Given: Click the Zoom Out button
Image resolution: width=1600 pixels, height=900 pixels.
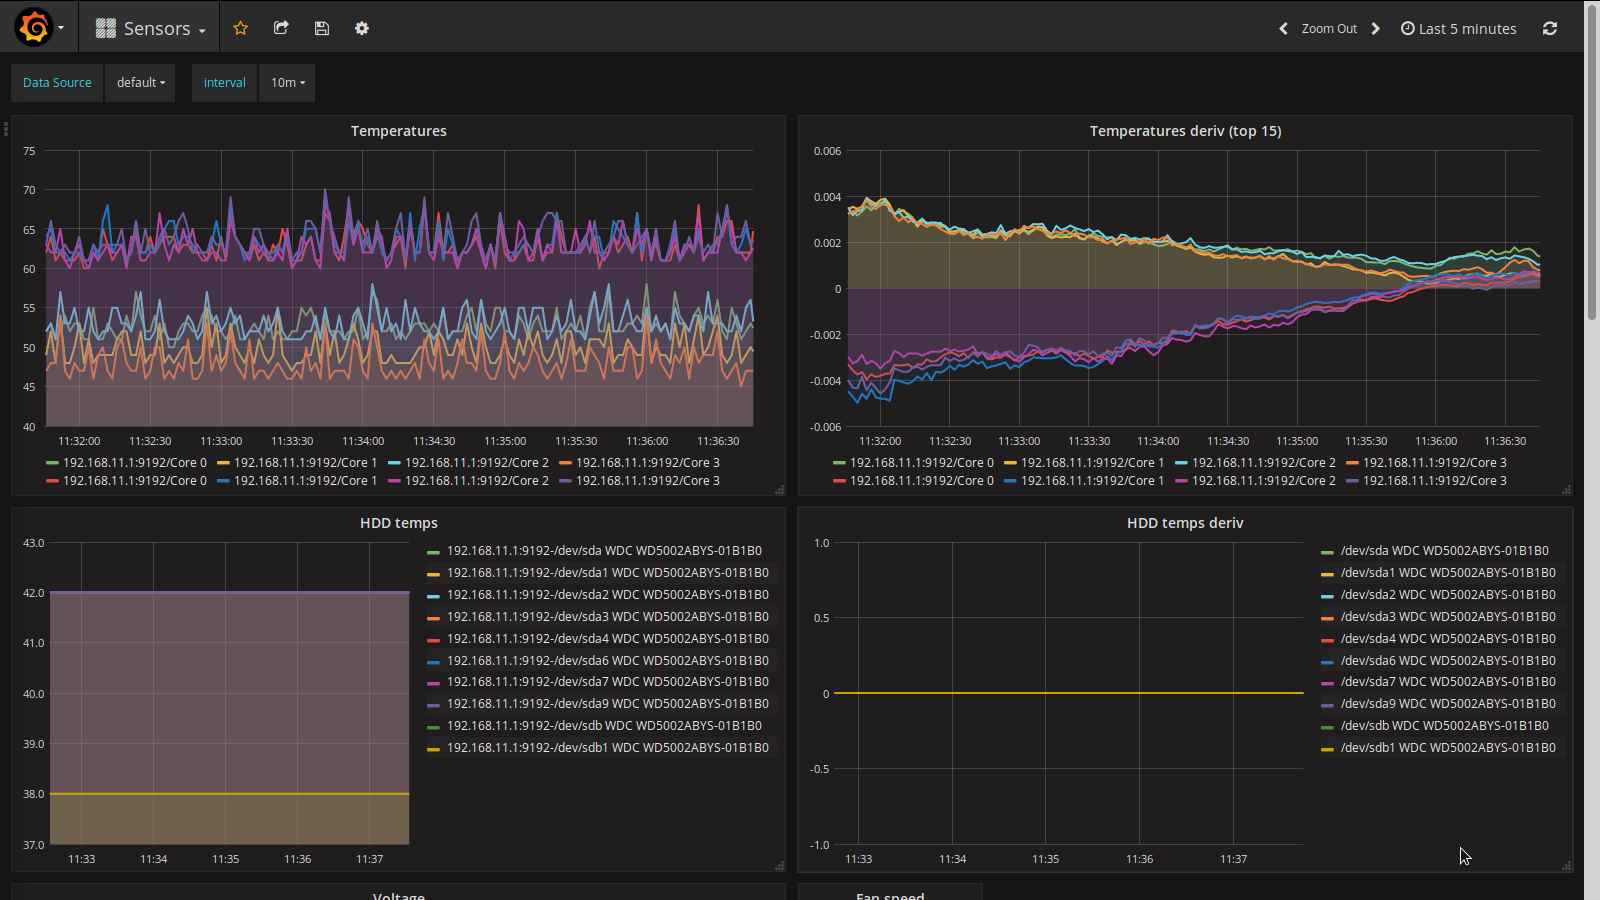Looking at the screenshot, I should coord(1329,29).
